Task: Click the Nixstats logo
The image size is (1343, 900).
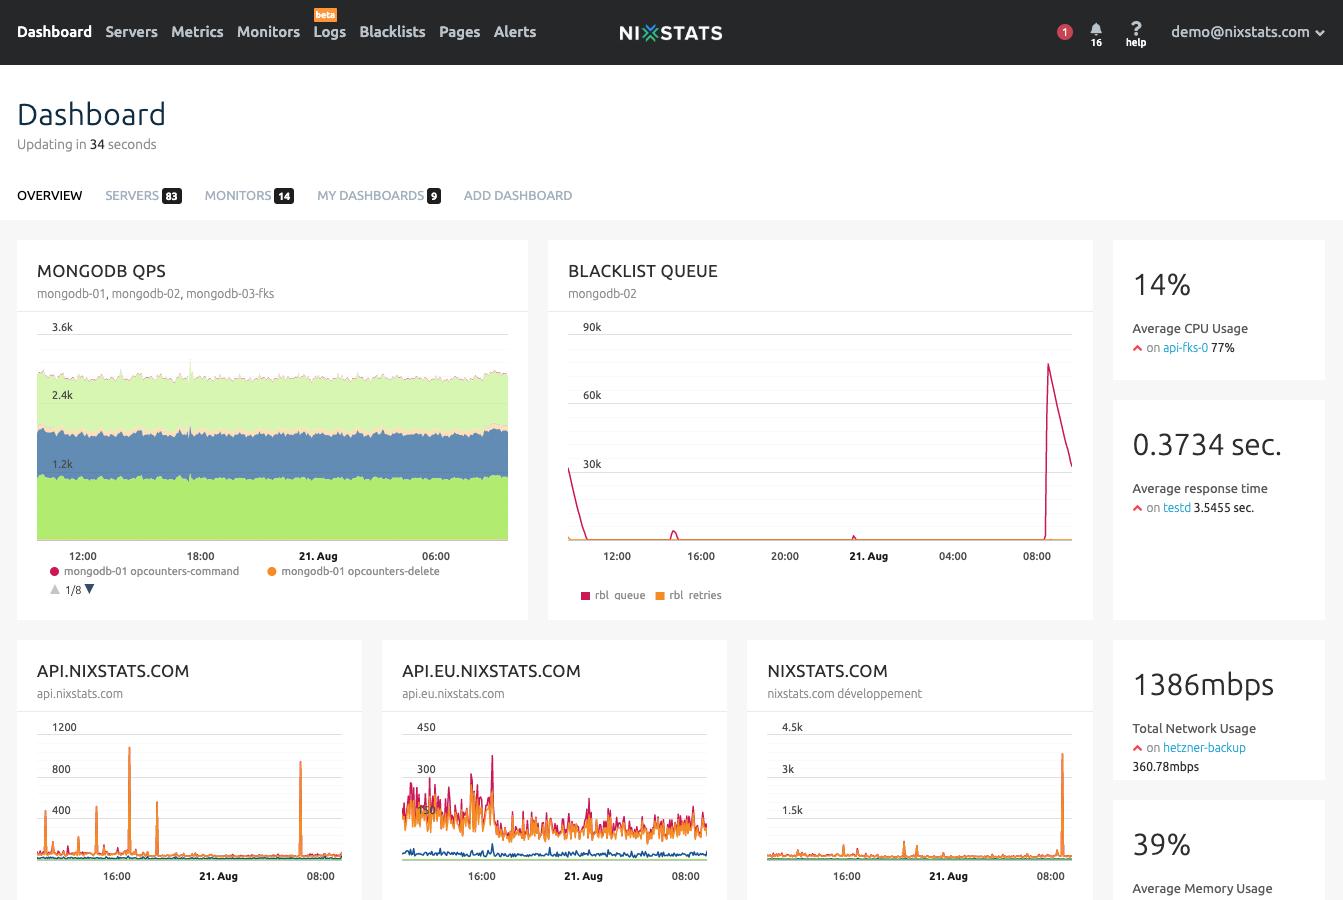Action: point(670,33)
